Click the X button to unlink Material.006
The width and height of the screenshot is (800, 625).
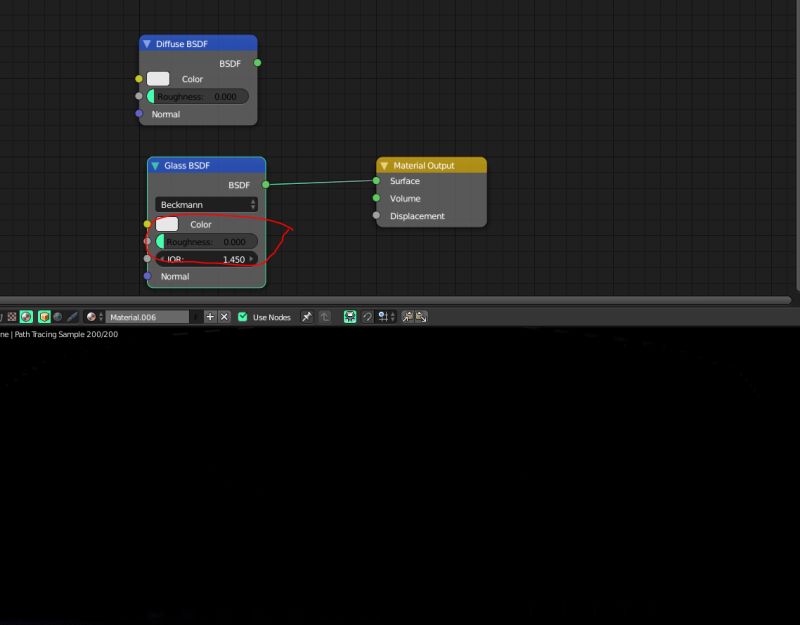224,317
